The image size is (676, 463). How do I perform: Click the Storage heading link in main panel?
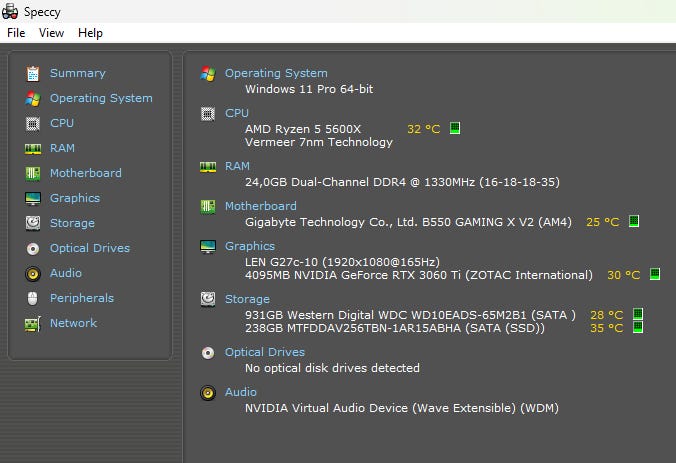[247, 299]
